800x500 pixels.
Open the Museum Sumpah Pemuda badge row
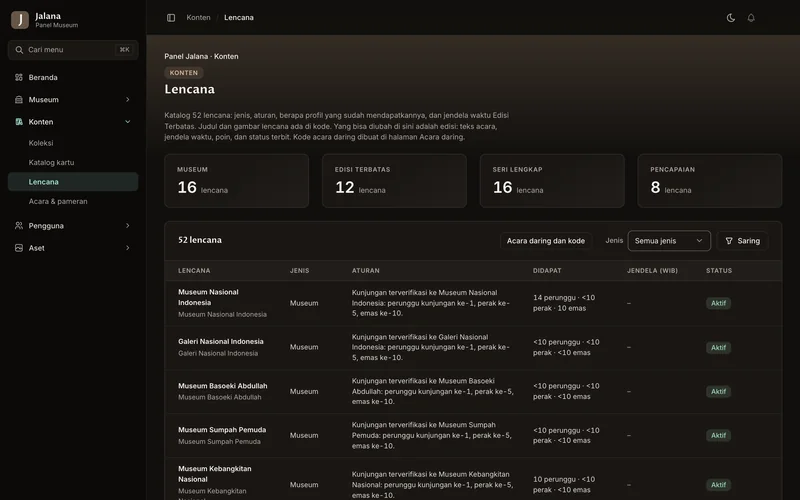click(473, 435)
